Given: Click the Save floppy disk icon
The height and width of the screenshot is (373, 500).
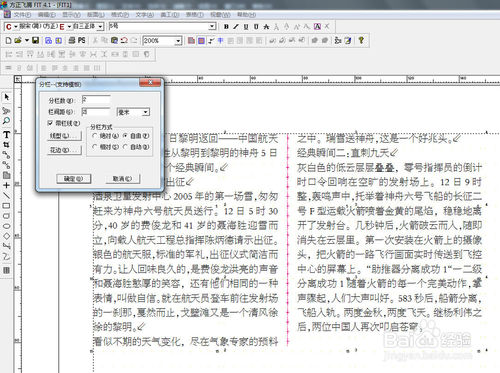Looking at the screenshot, I should [35, 40].
